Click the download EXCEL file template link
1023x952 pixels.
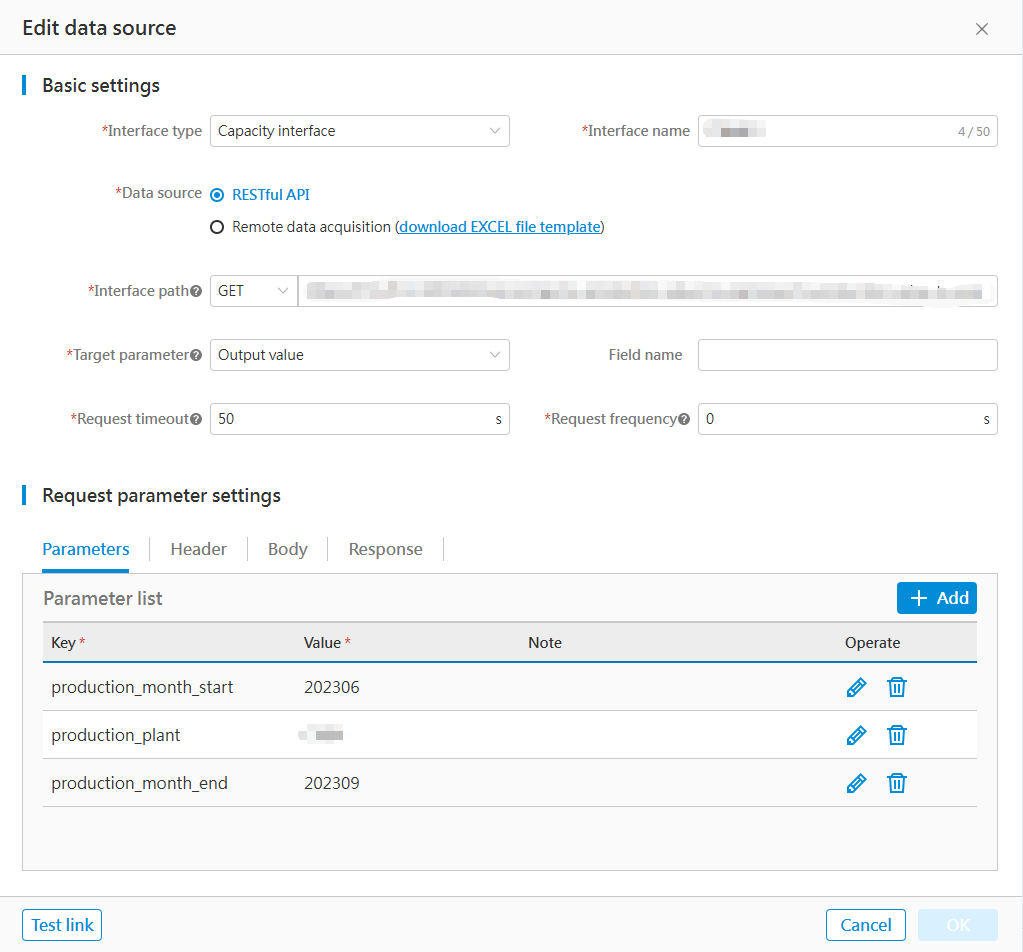coord(500,227)
